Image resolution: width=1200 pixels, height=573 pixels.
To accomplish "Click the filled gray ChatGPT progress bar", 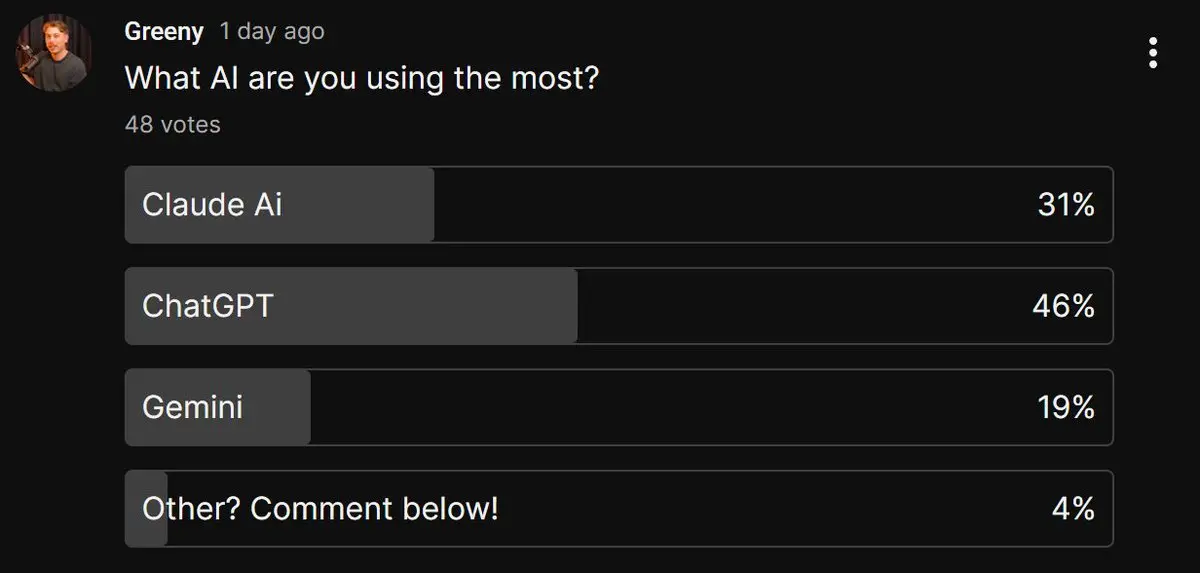I will (x=351, y=306).
